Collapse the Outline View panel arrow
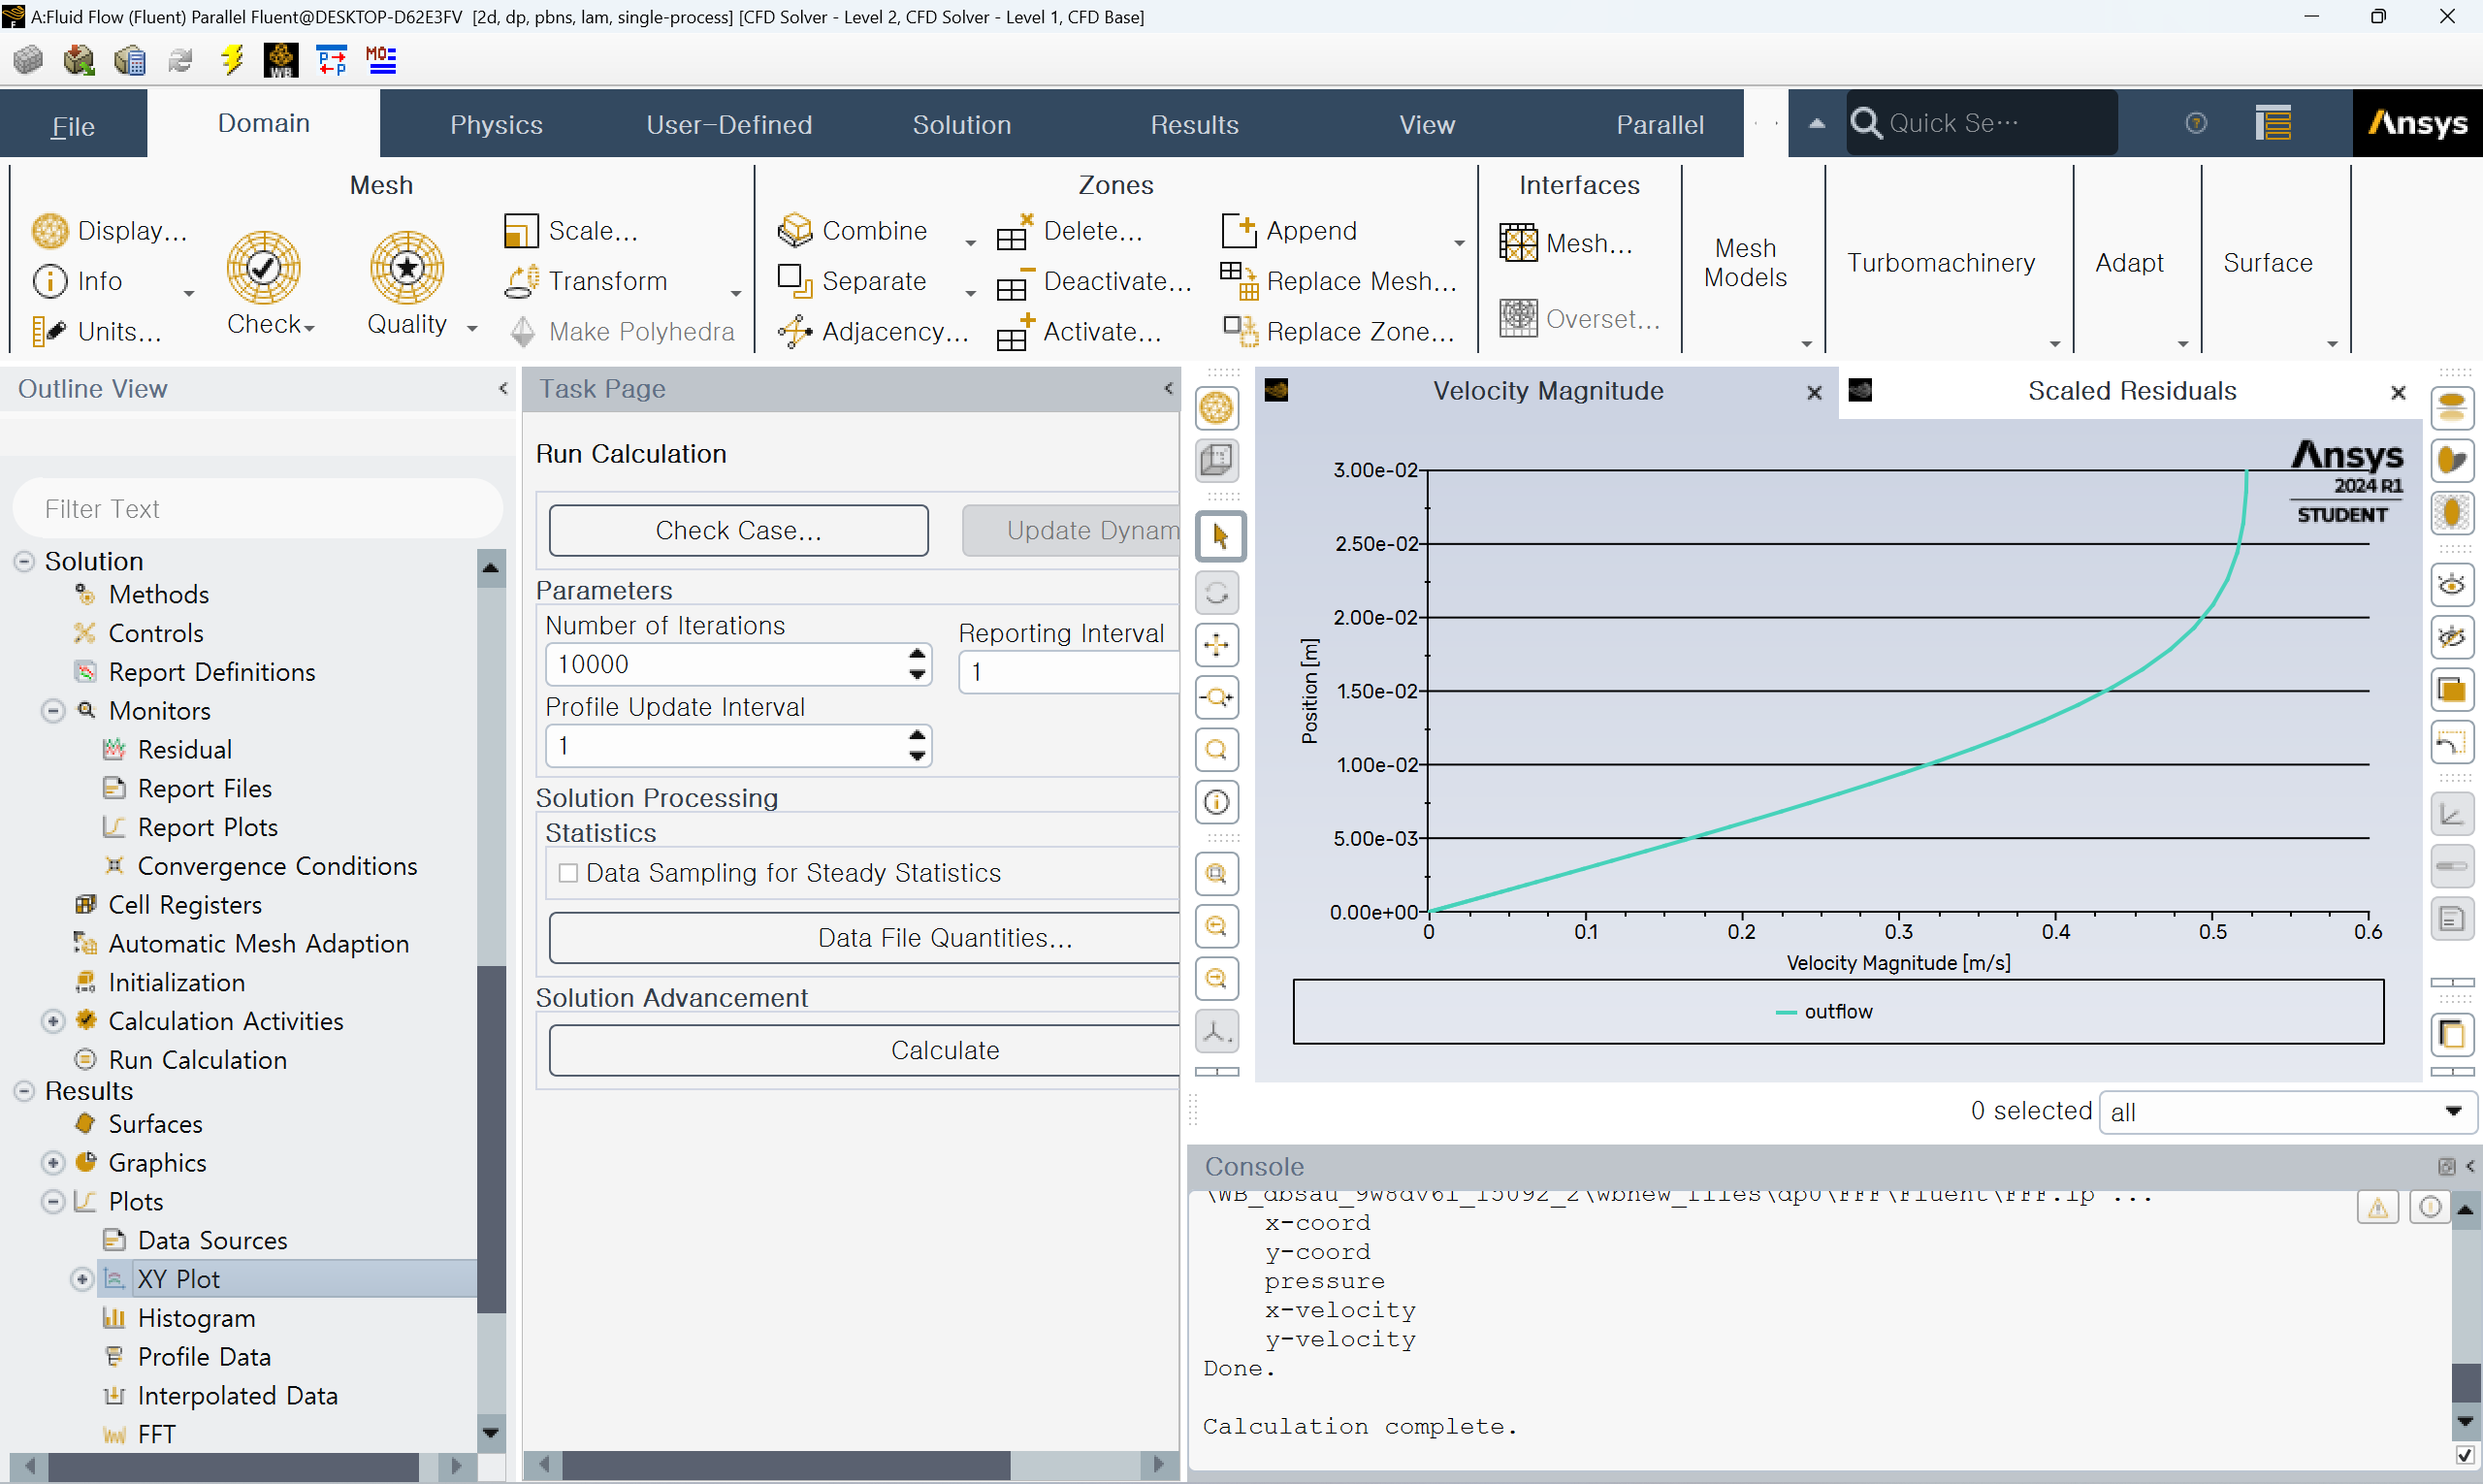Screen dimensions: 2483x1484 [x=503, y=389]
